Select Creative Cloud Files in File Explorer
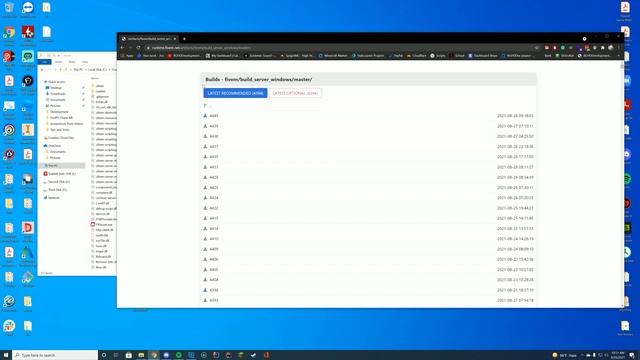640x360 pixels. (59, 138)
